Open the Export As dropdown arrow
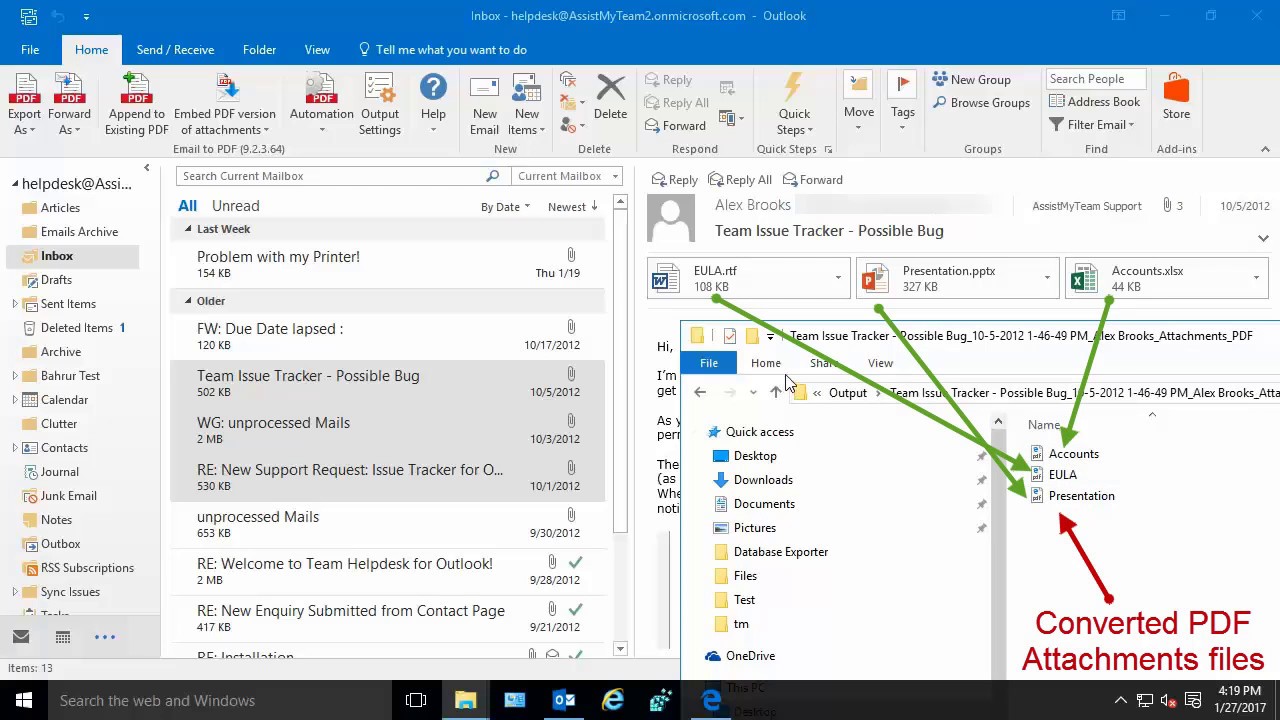The height and width of the screenshot is (720, 1280). point(32,131)
